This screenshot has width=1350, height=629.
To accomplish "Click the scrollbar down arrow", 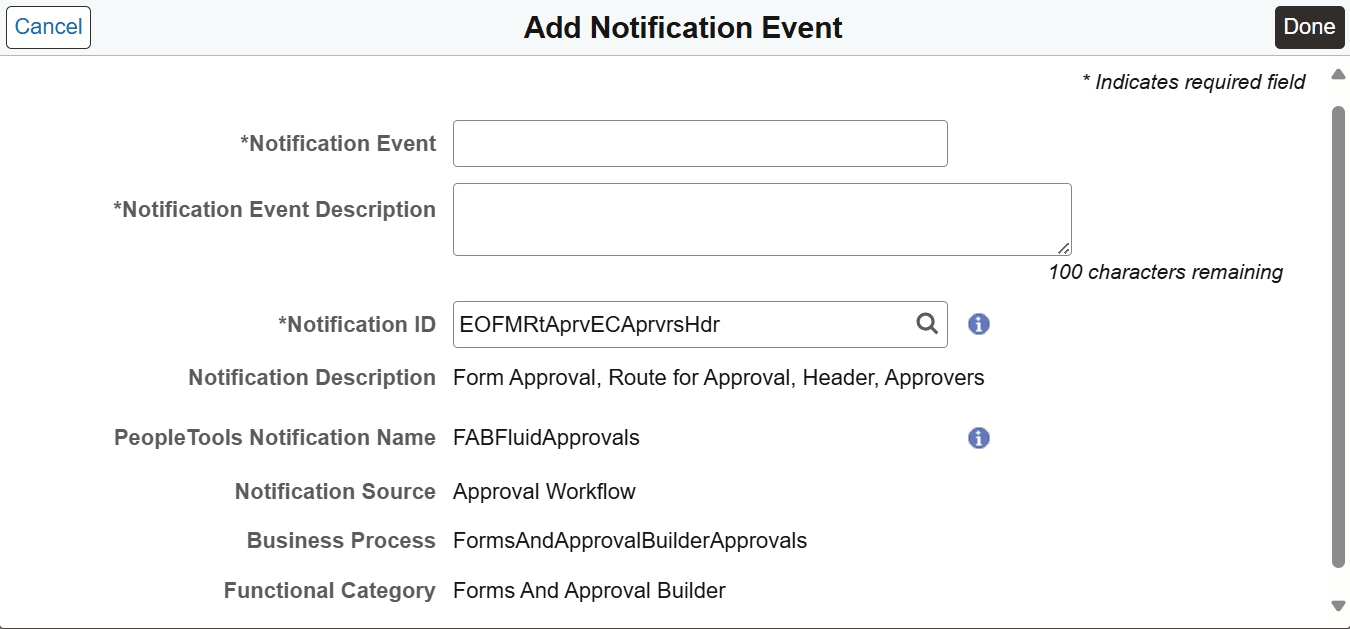I will tap(1337, 606).
